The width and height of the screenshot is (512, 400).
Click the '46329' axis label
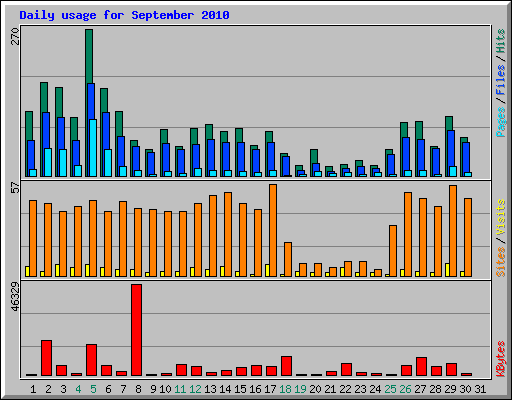pos(15,297)
